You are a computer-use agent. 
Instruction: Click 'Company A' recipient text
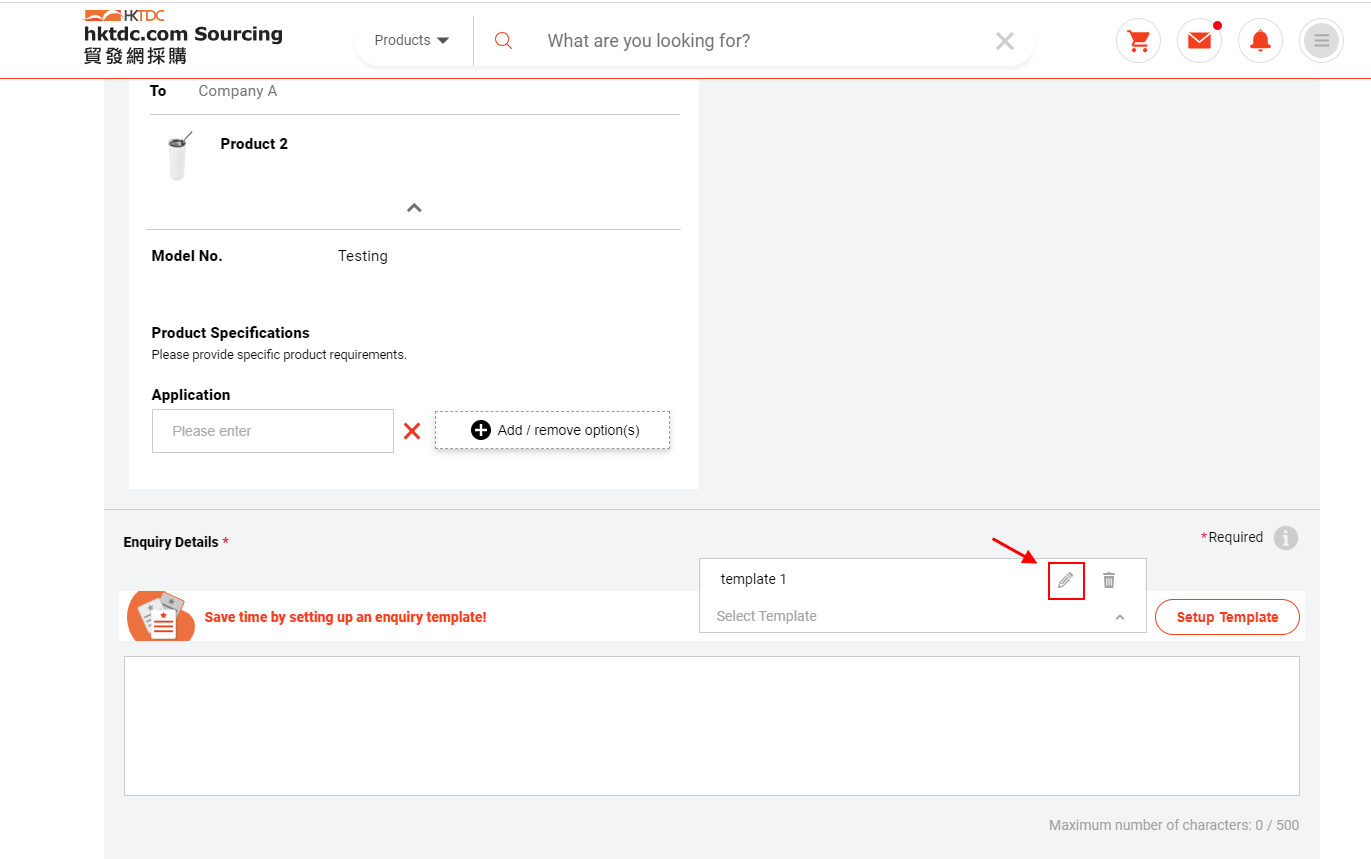click(237, 91)
